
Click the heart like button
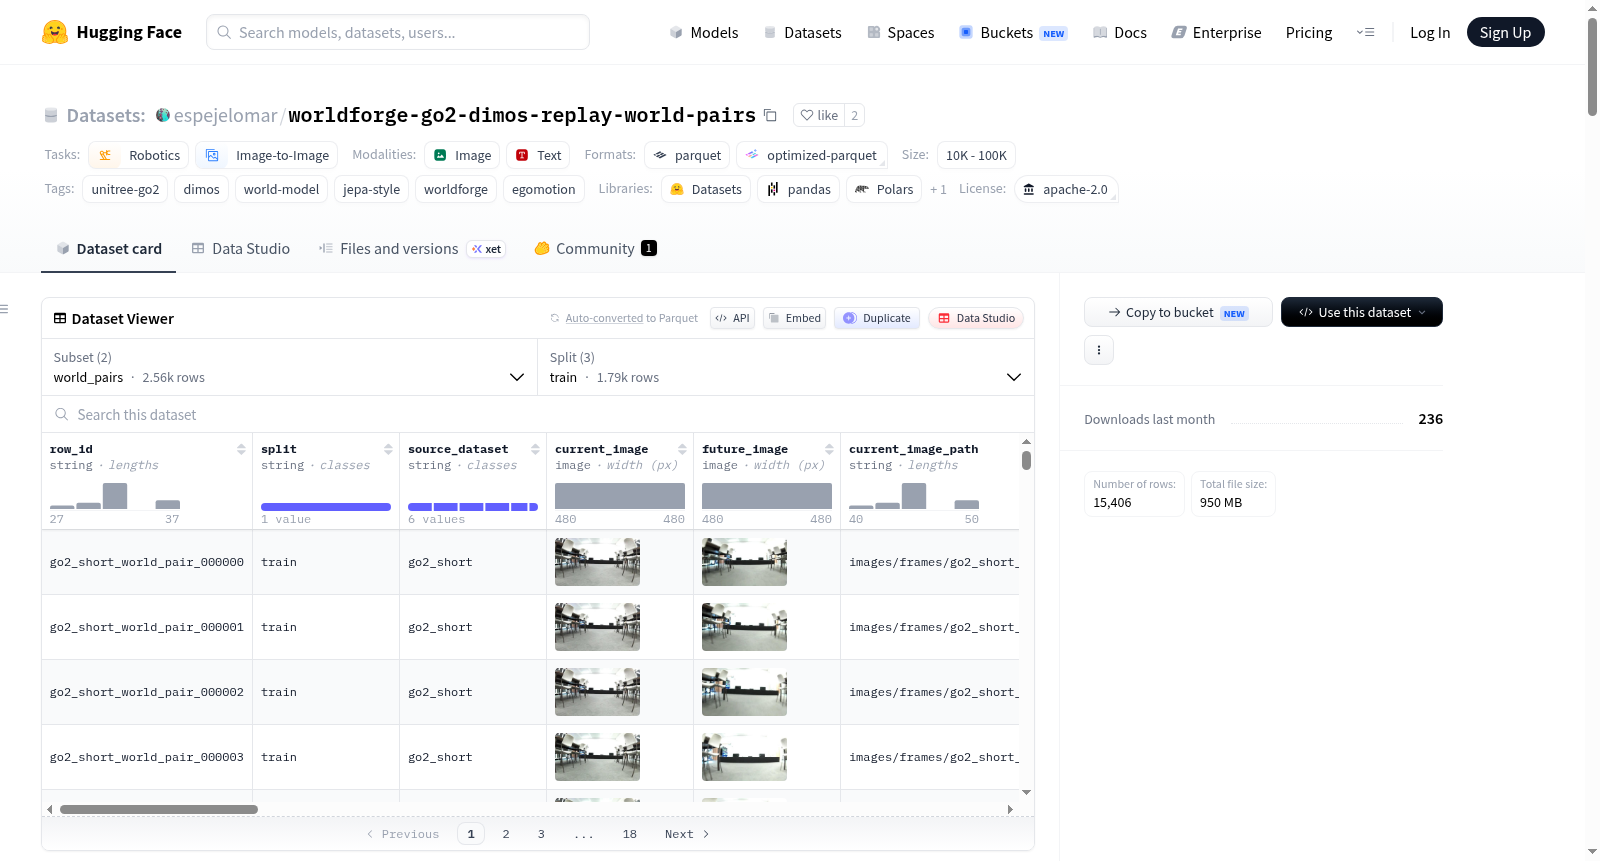click(x=819, y=115)
